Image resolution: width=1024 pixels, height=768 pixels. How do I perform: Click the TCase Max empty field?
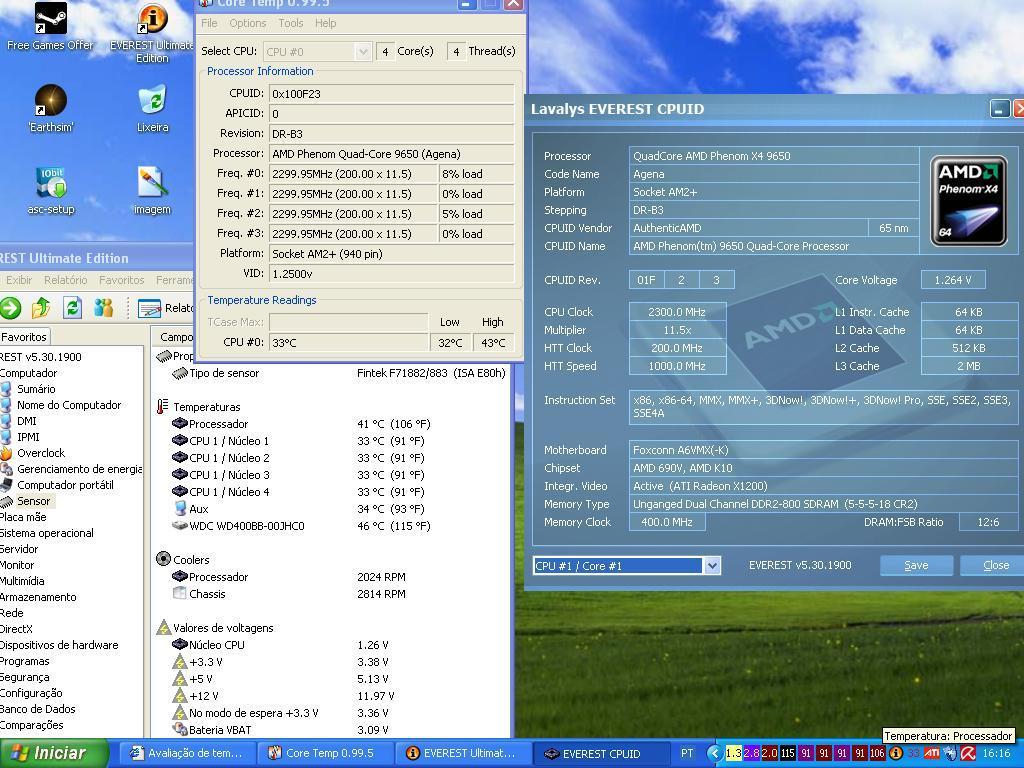pyautogui.click(x=349, y=322)
